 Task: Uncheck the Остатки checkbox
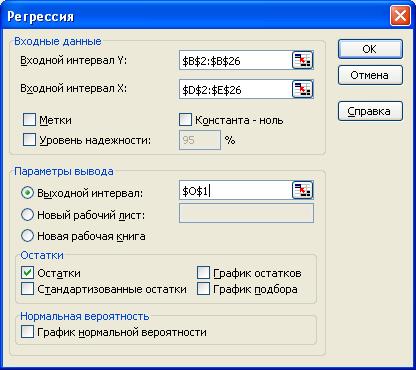coord(27,273)
